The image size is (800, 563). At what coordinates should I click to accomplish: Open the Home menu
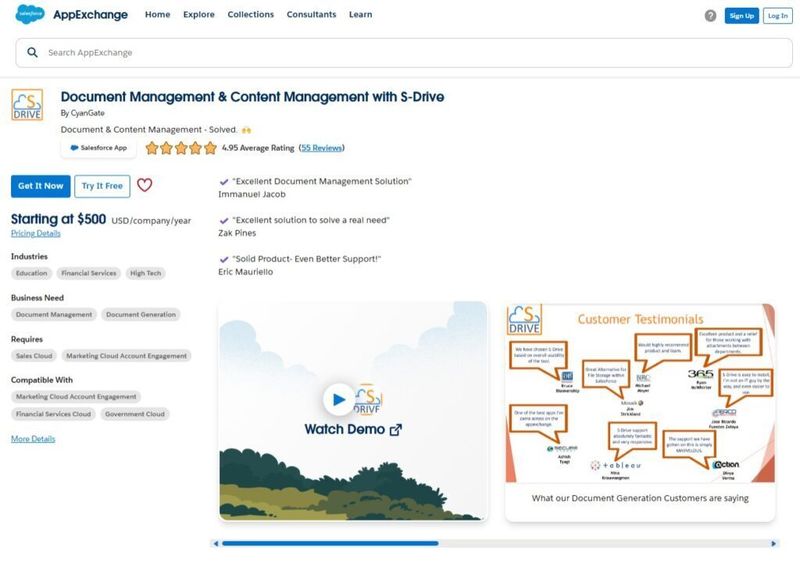[158, 15]
